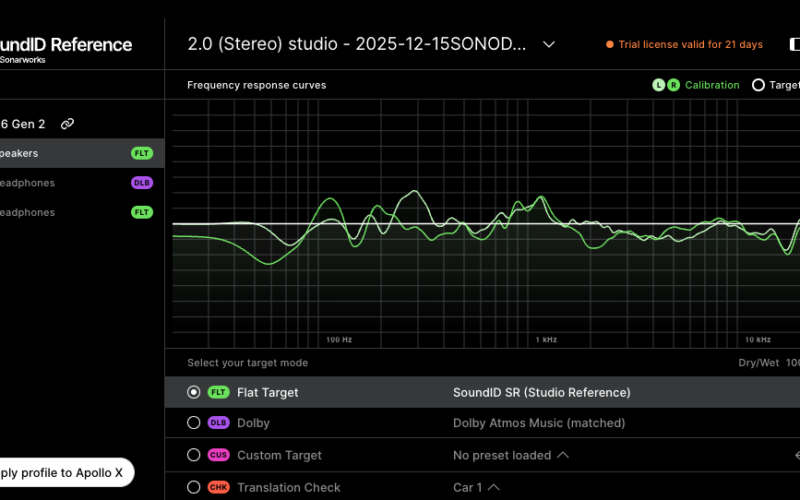Click the FLT badge on the last headphones row
Screen dimensions: 800x500
[142, 212]
